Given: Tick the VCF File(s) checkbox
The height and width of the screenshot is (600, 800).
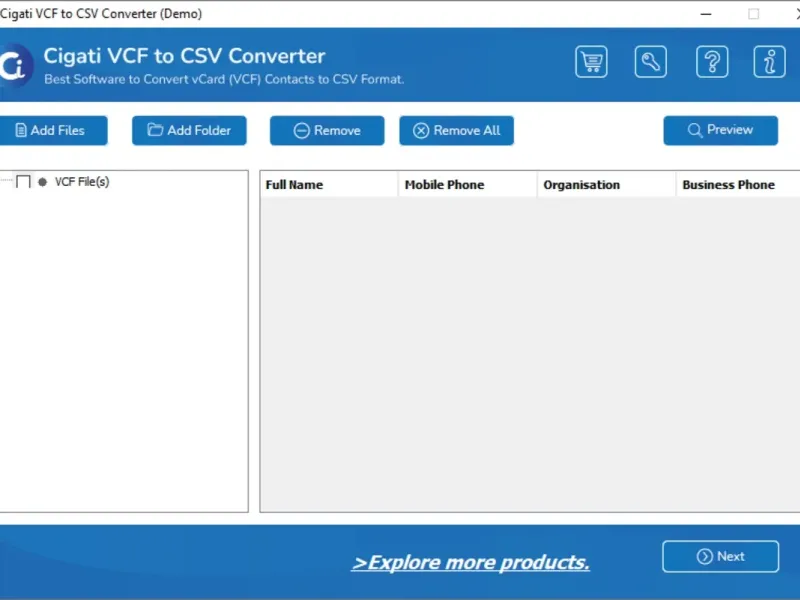Looking at the screenshot, I should pyautogui.click(x=23, y=182).
